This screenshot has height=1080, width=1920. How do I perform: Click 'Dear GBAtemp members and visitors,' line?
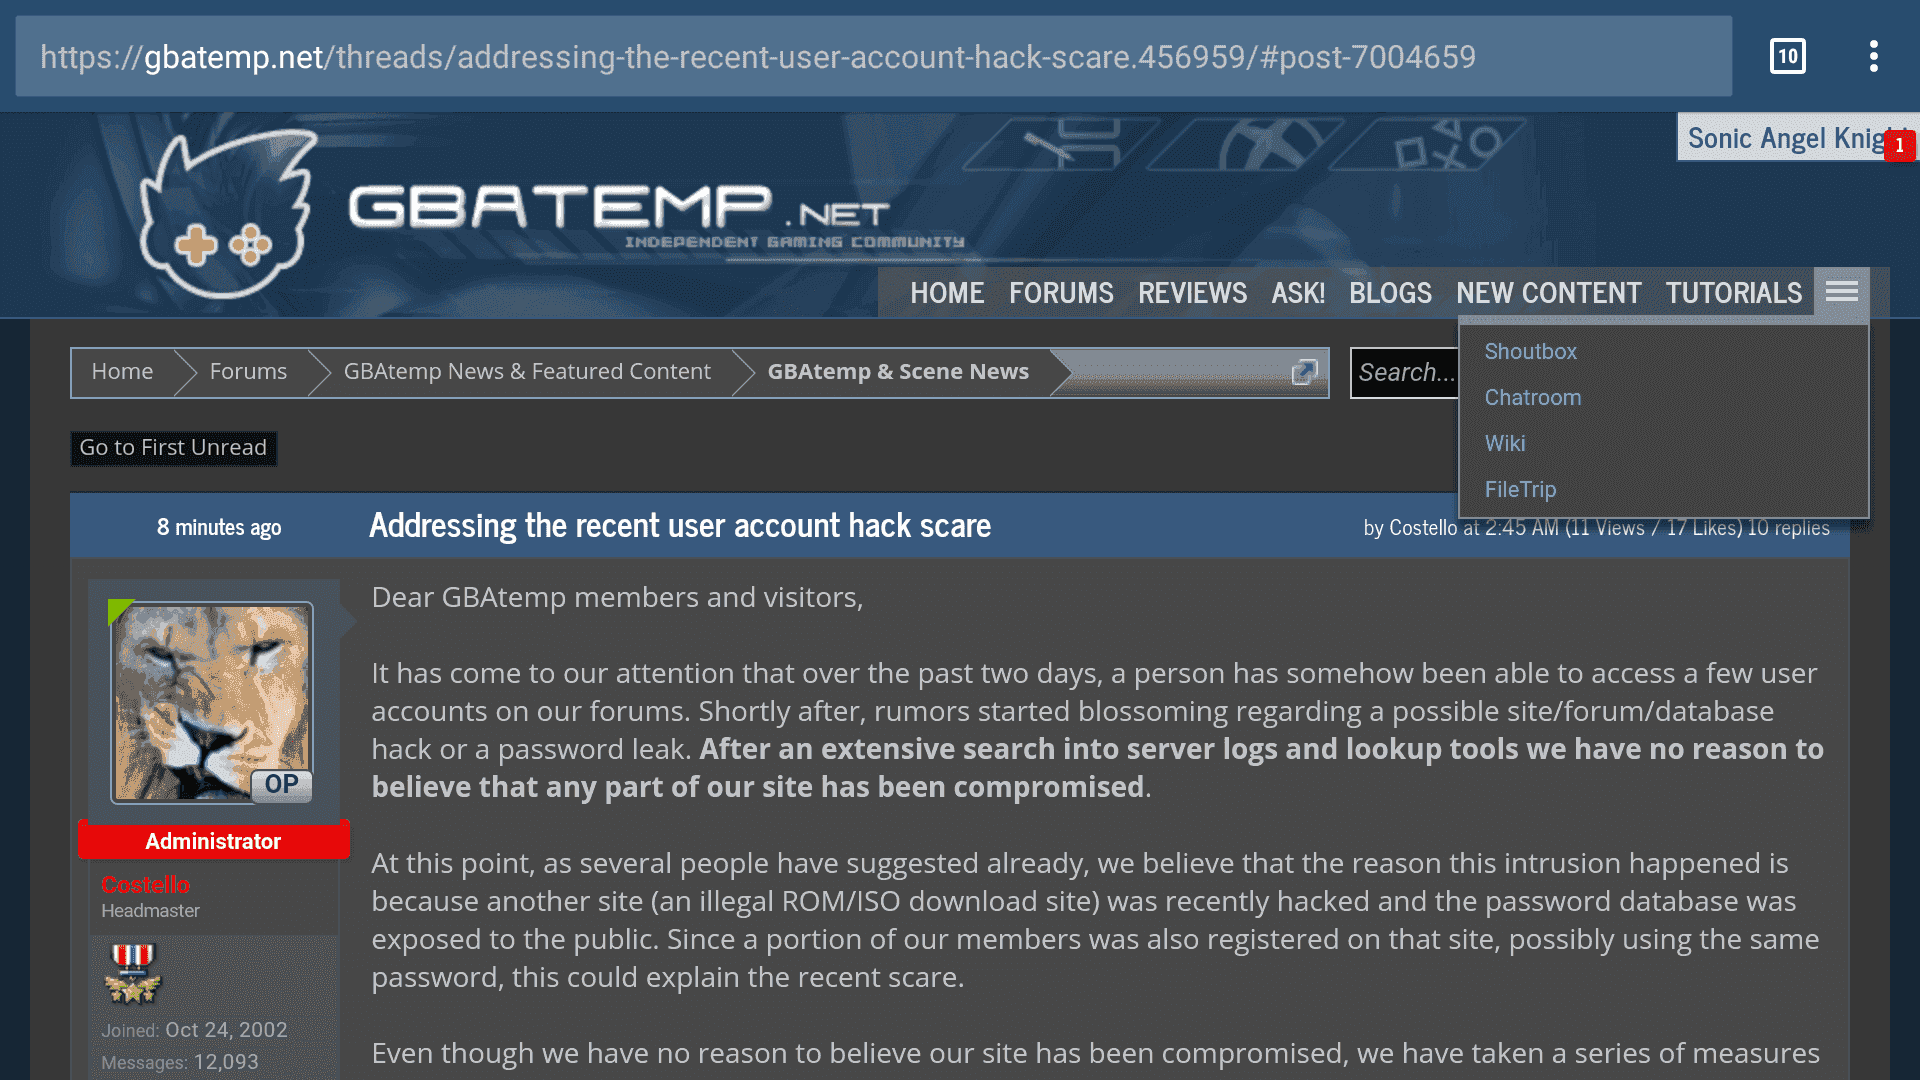(617, 597)
